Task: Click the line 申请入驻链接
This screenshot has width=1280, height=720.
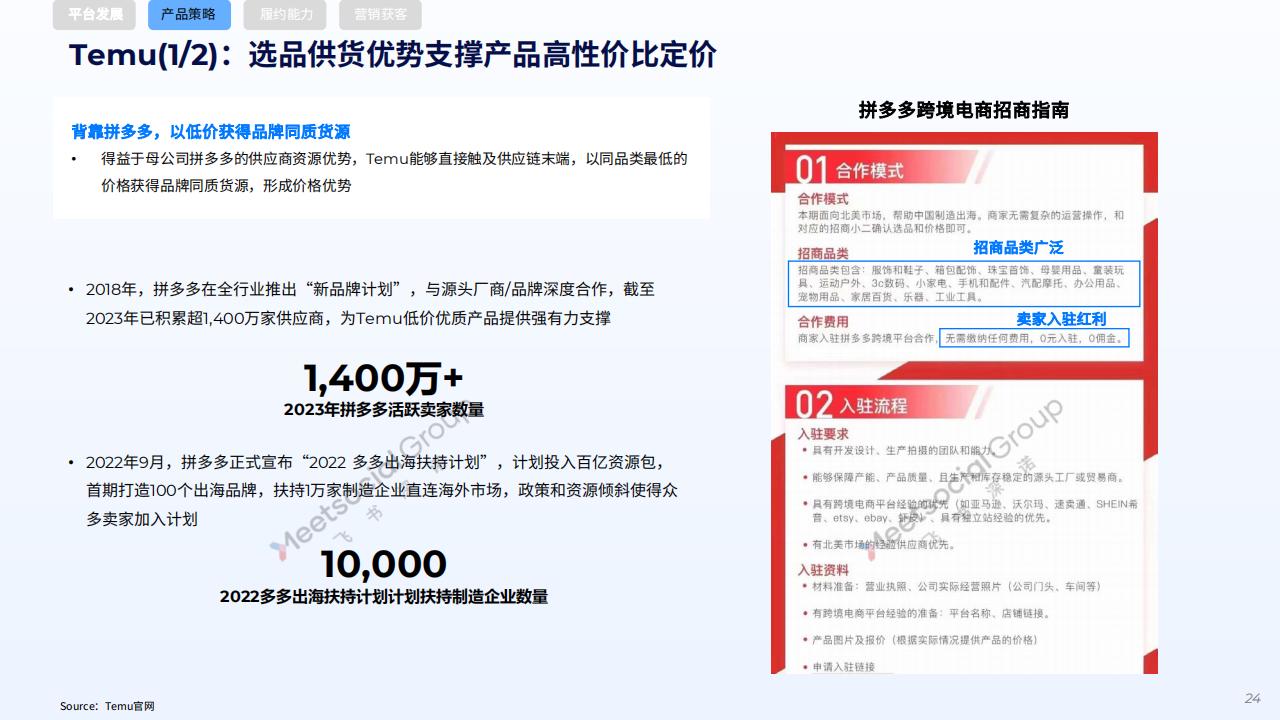Action: tap(843, 667)
